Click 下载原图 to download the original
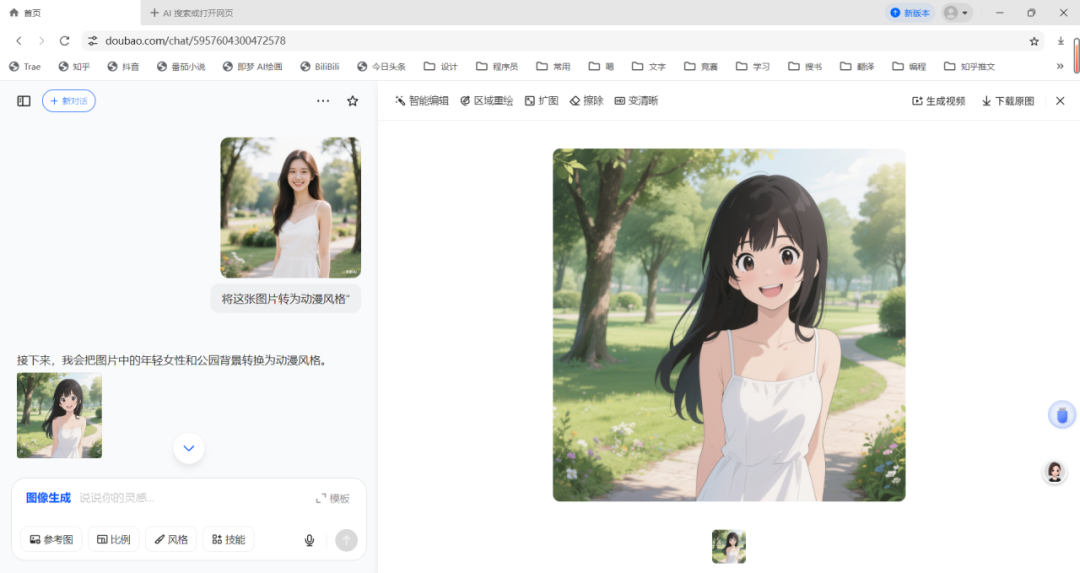 (x=1008, y=101)
